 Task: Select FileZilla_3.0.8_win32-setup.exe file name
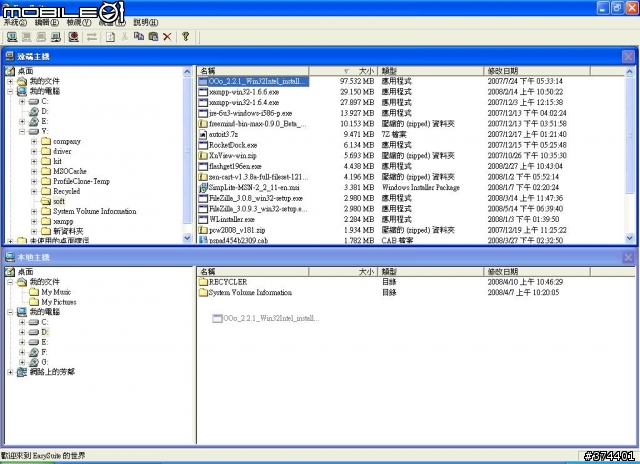point(256,198)
